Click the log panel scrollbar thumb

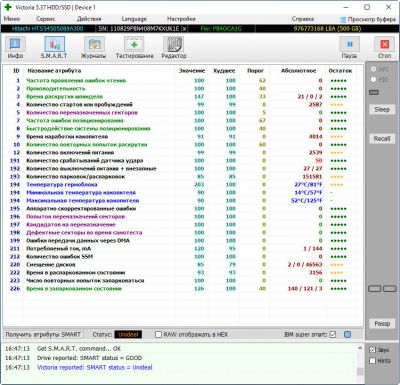pyautogui.click(x=360, y=371)
